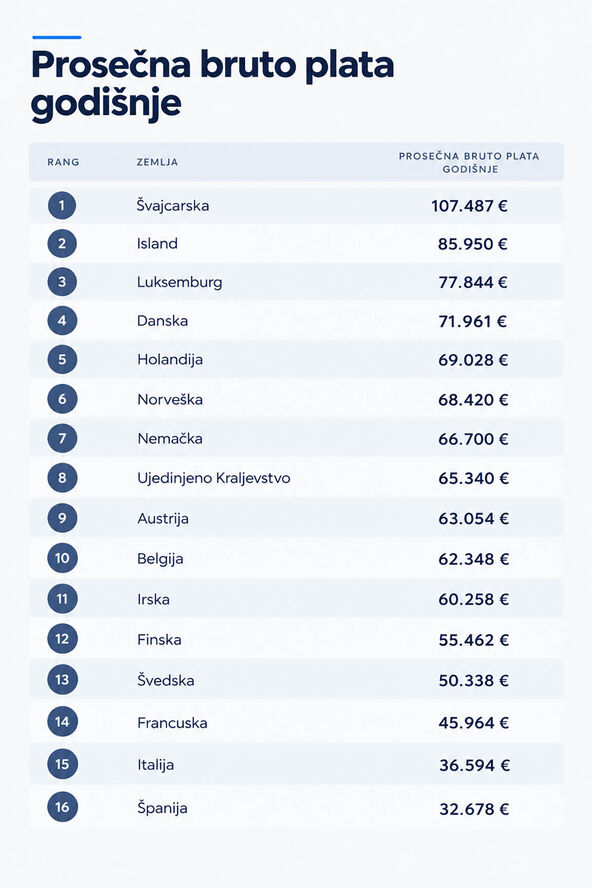This screenshot has width=592, height=888.
Task: Select the rank 5 number badge
Action: coord(62,359)
